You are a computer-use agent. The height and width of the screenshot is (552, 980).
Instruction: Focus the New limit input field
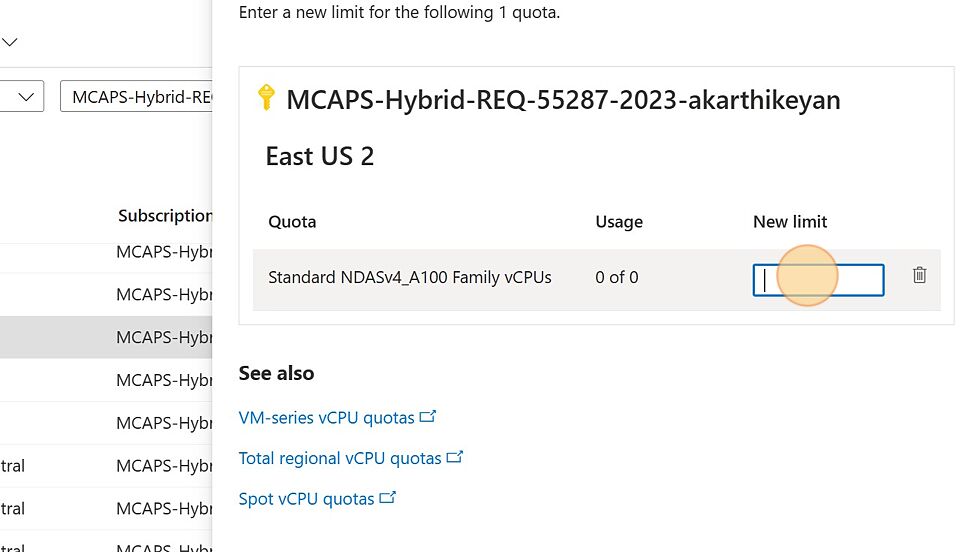click(x=818, y=280)
